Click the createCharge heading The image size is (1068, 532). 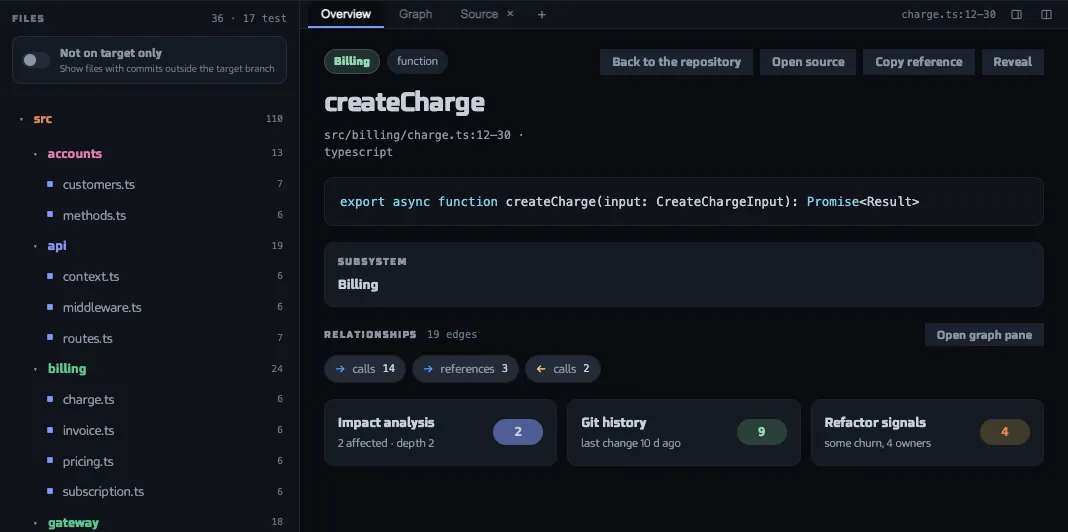(x=405, y=102)
